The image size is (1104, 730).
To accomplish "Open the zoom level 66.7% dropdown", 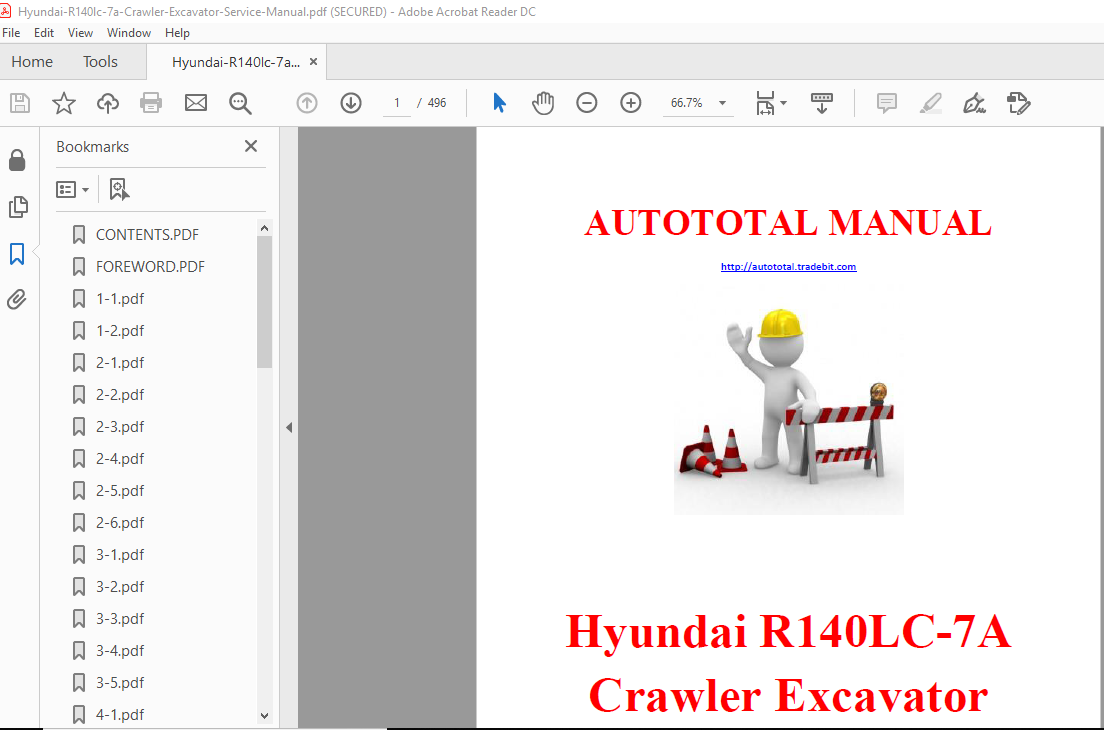I will [x=722, y=103].
